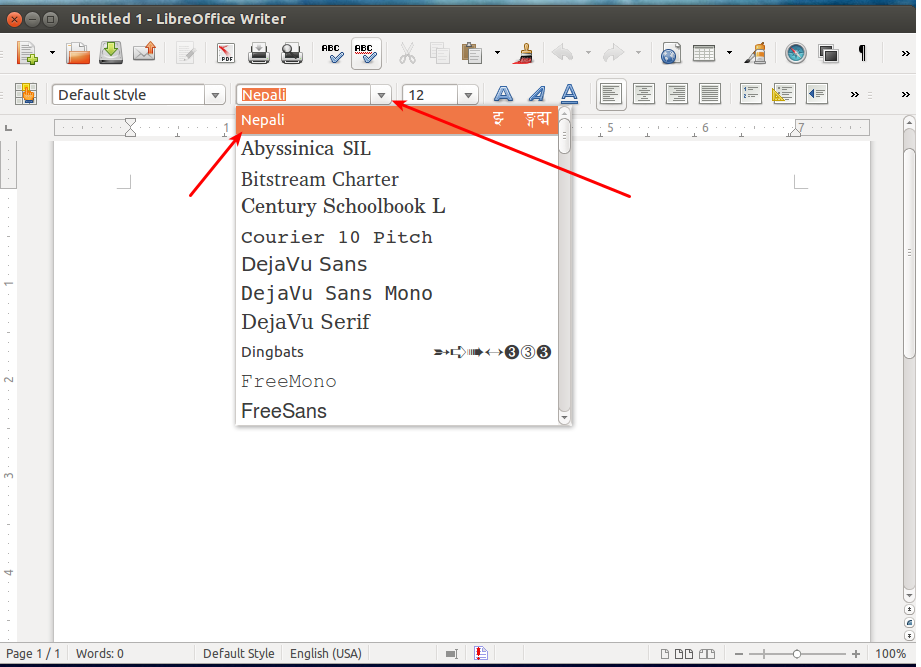This screenshot has width=921, height=667.
Task: Toggle Underline formatting
Action: [569, 94]
